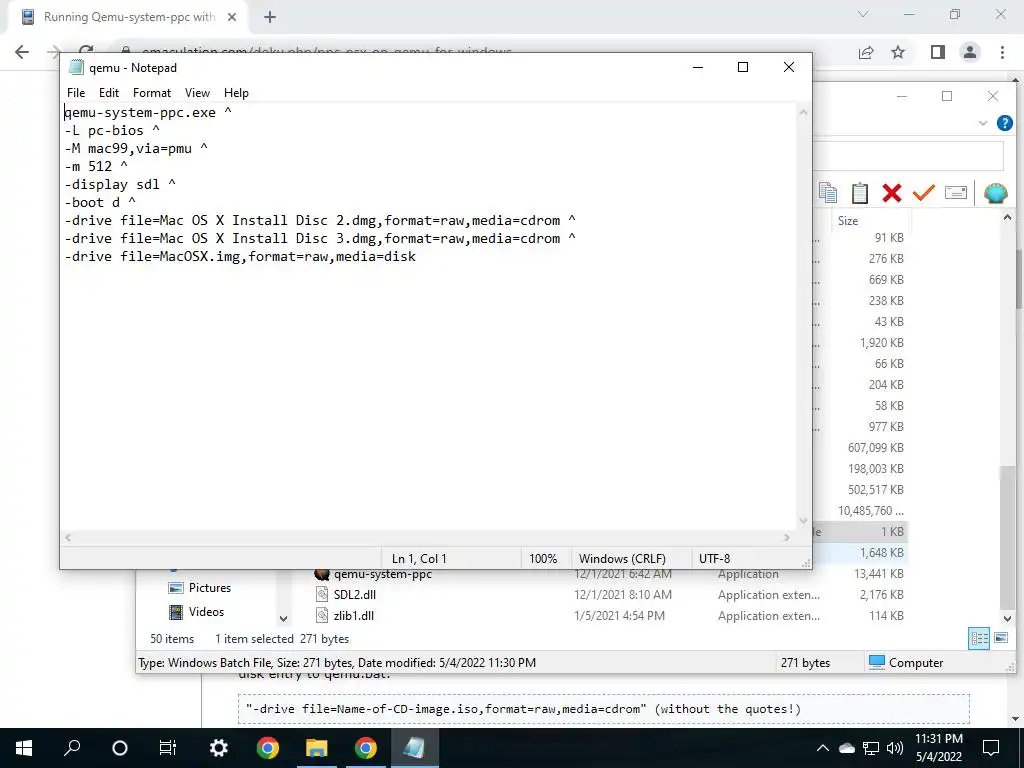Click Explorer file list scroll up arrow
The image size is (1024, 768).
click(x=1007, y=217)
